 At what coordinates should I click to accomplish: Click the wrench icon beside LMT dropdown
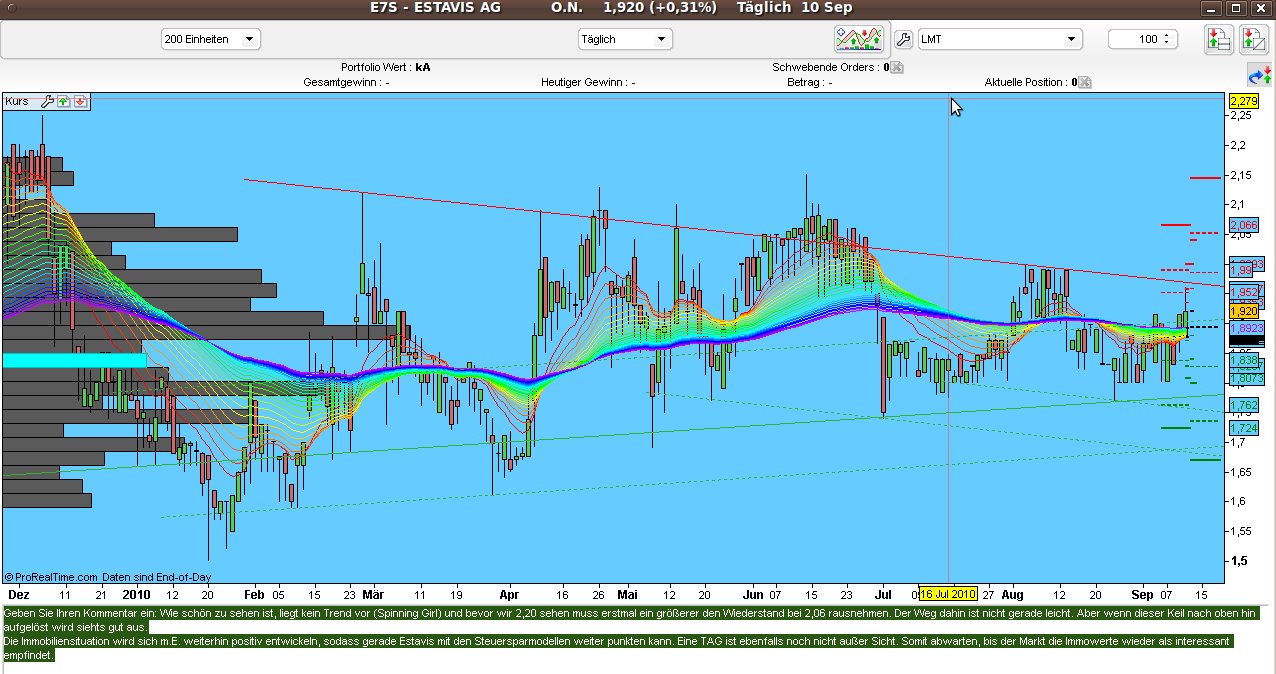902,39
